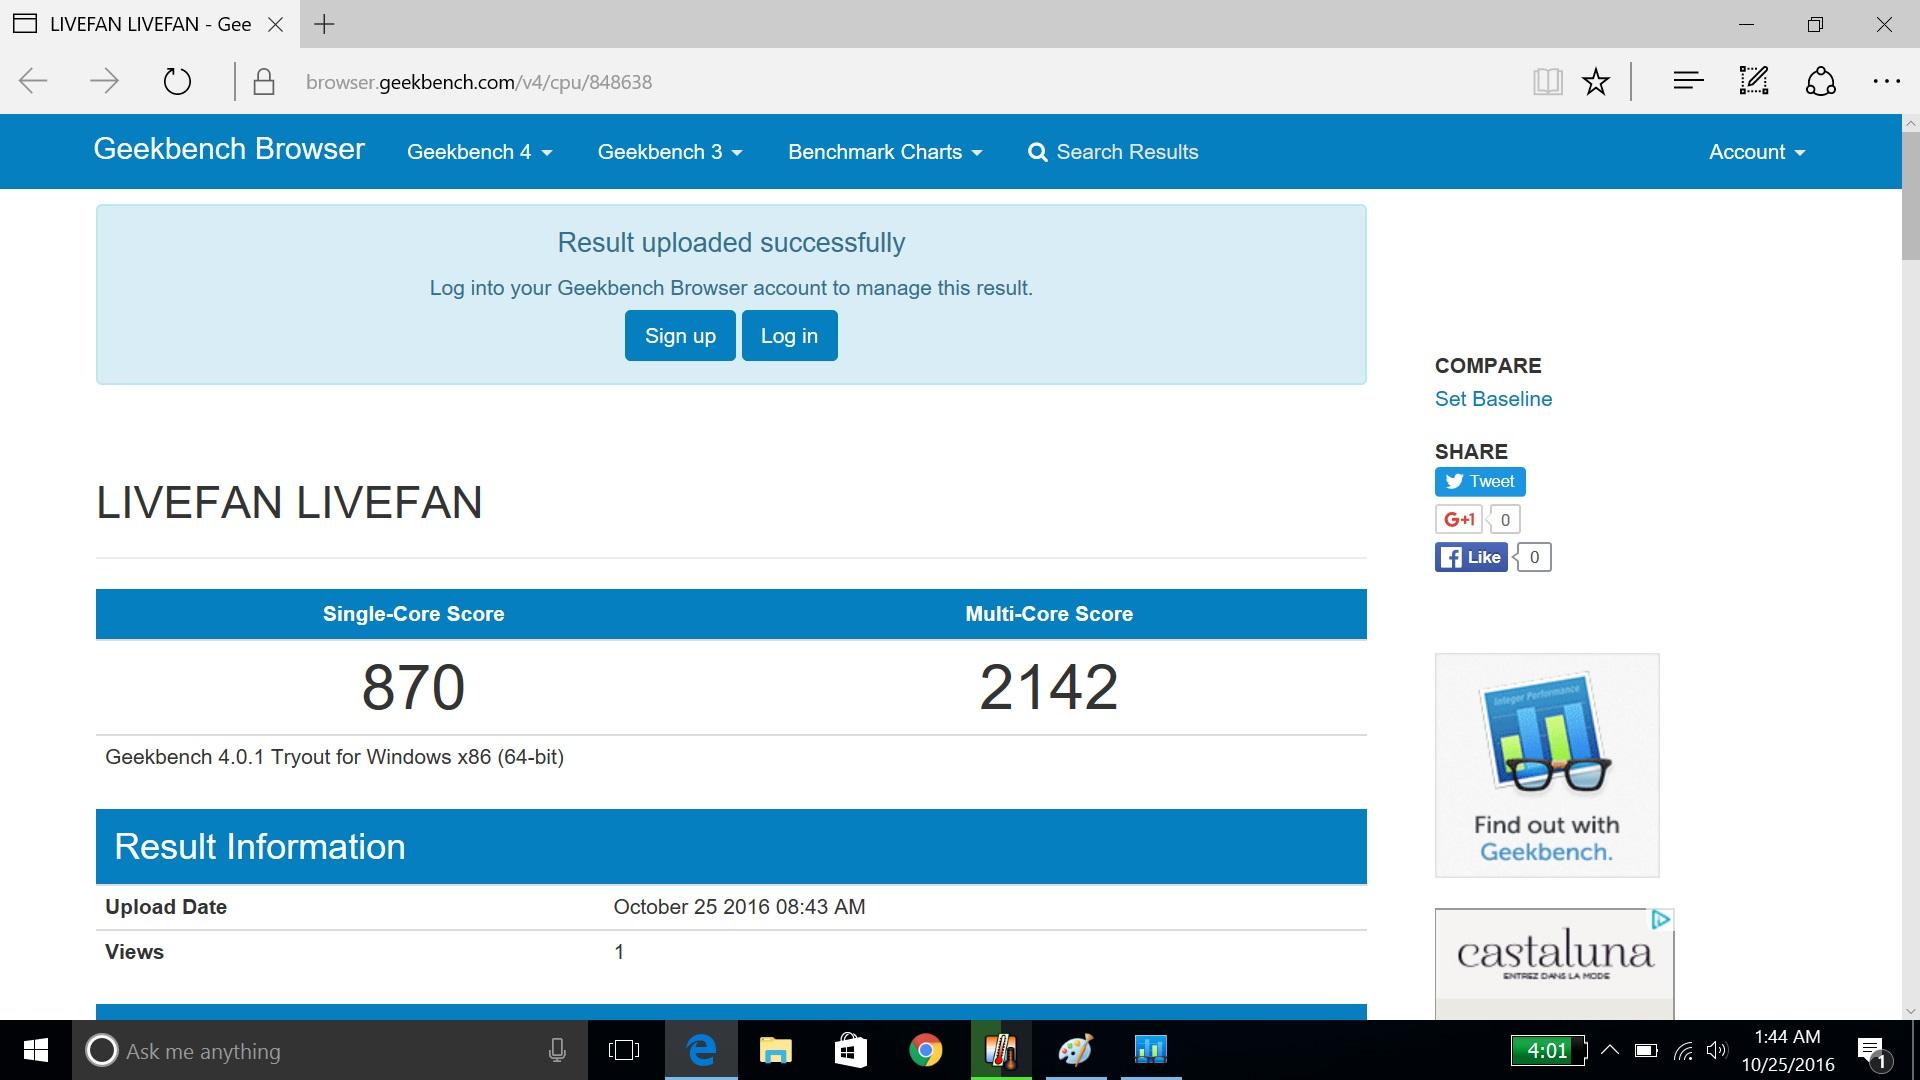Viewport: 1920px width, 1080px height.
Task: Open the Find out with Geekbench ad
Action: pyautogui.click(x=1547, y=765)
